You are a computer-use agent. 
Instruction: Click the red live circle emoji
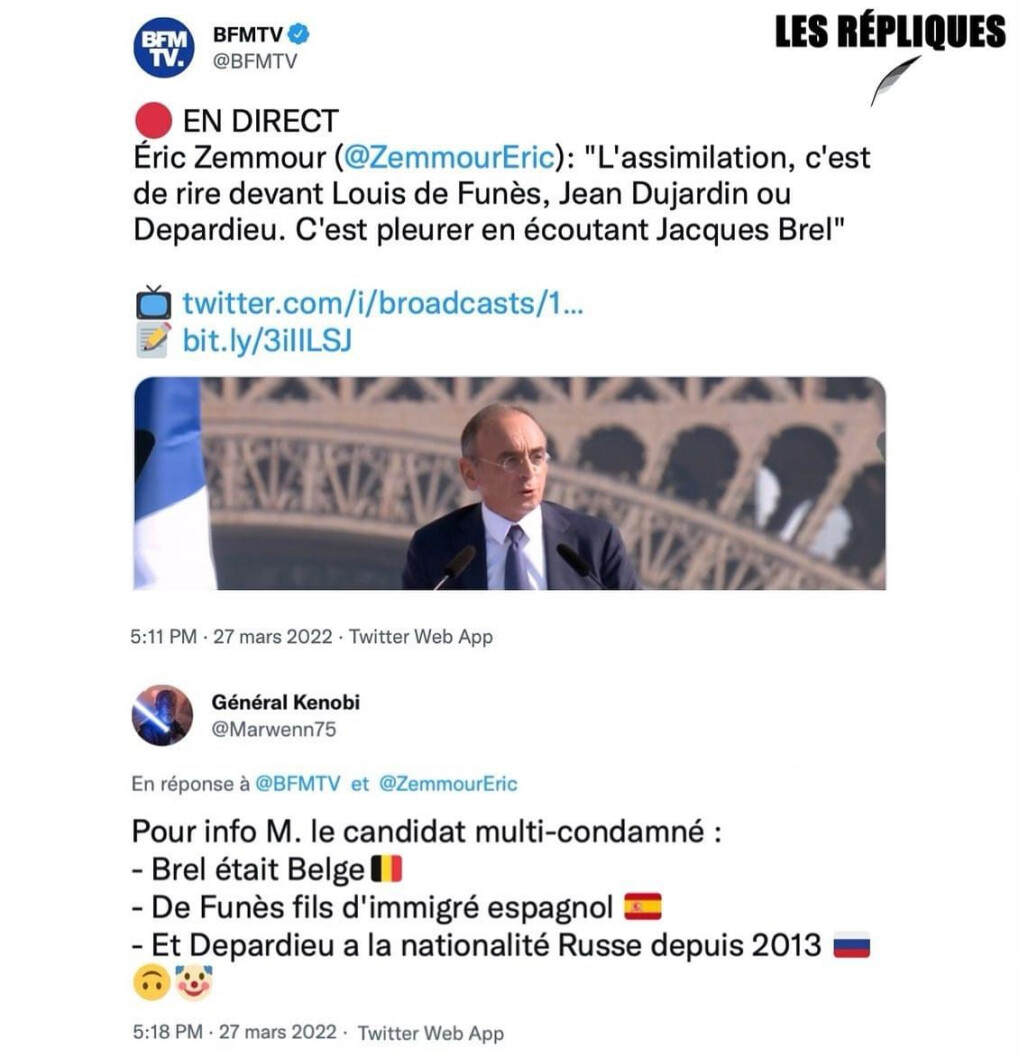[153, 121]
